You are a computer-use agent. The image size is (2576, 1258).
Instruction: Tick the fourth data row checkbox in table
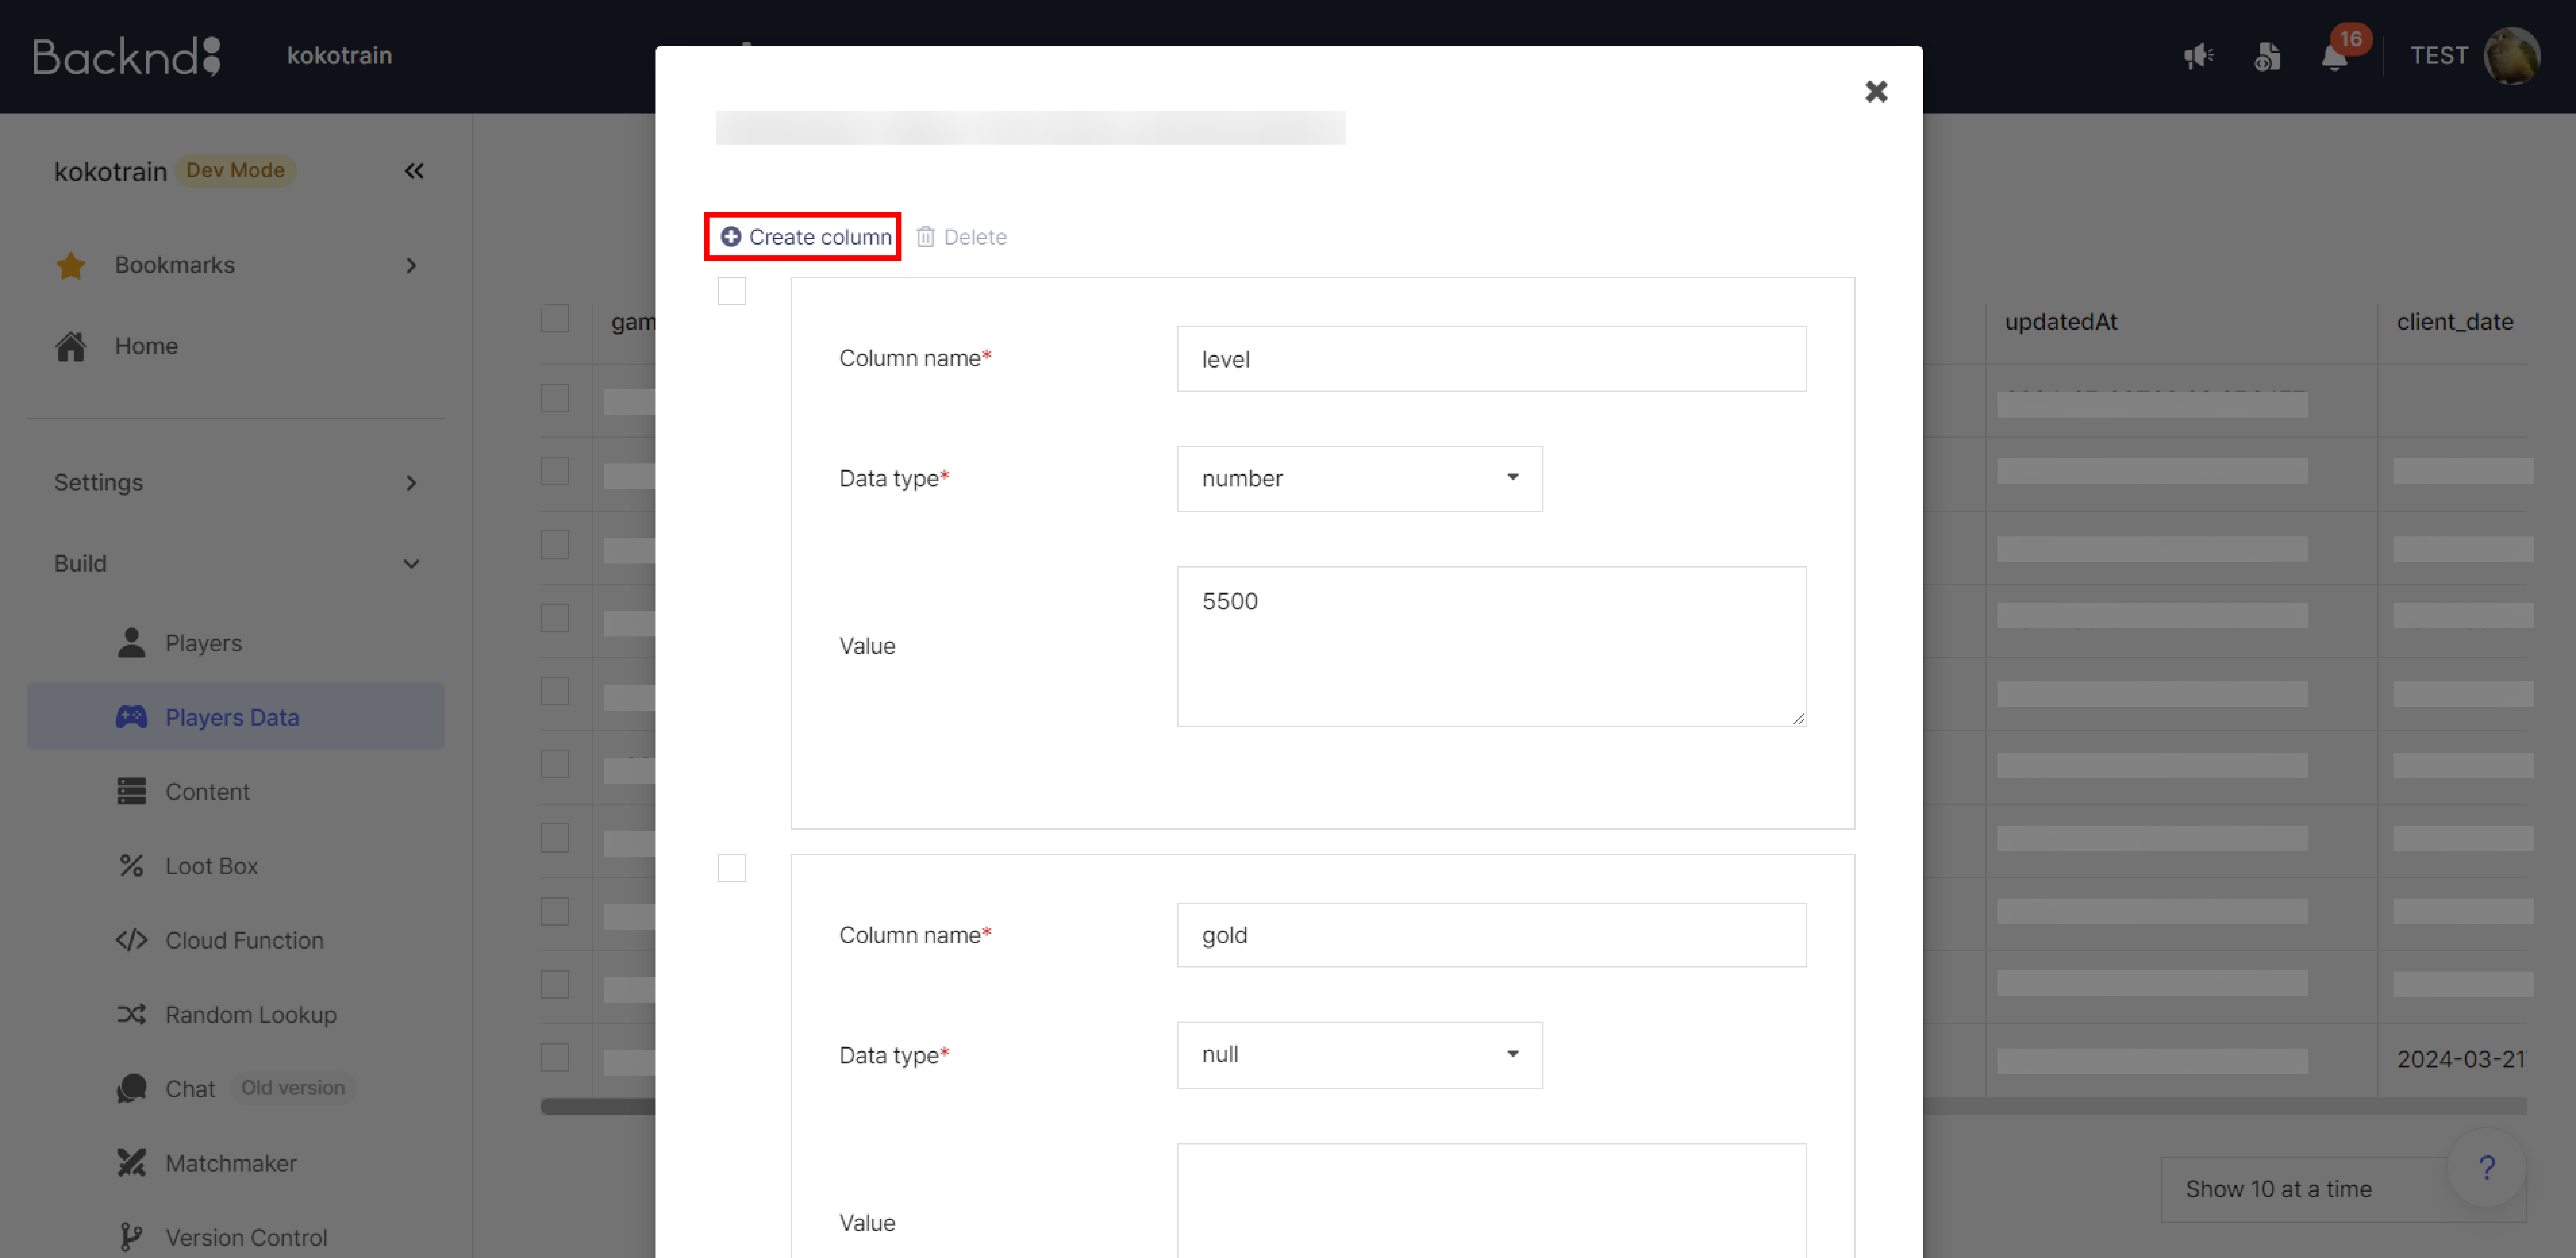tap(555, 618)
